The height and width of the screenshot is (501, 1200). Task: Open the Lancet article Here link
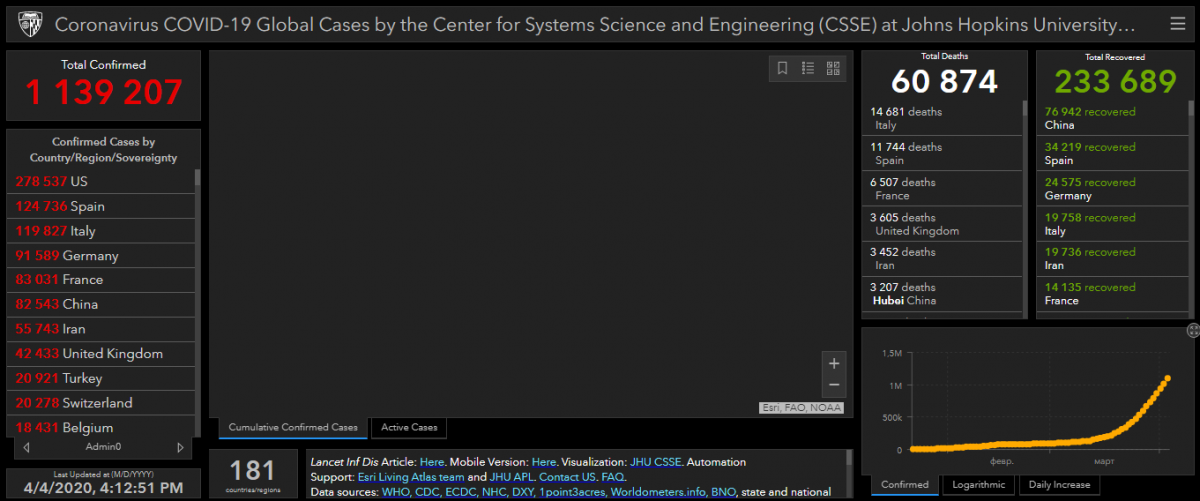point(432,462)
